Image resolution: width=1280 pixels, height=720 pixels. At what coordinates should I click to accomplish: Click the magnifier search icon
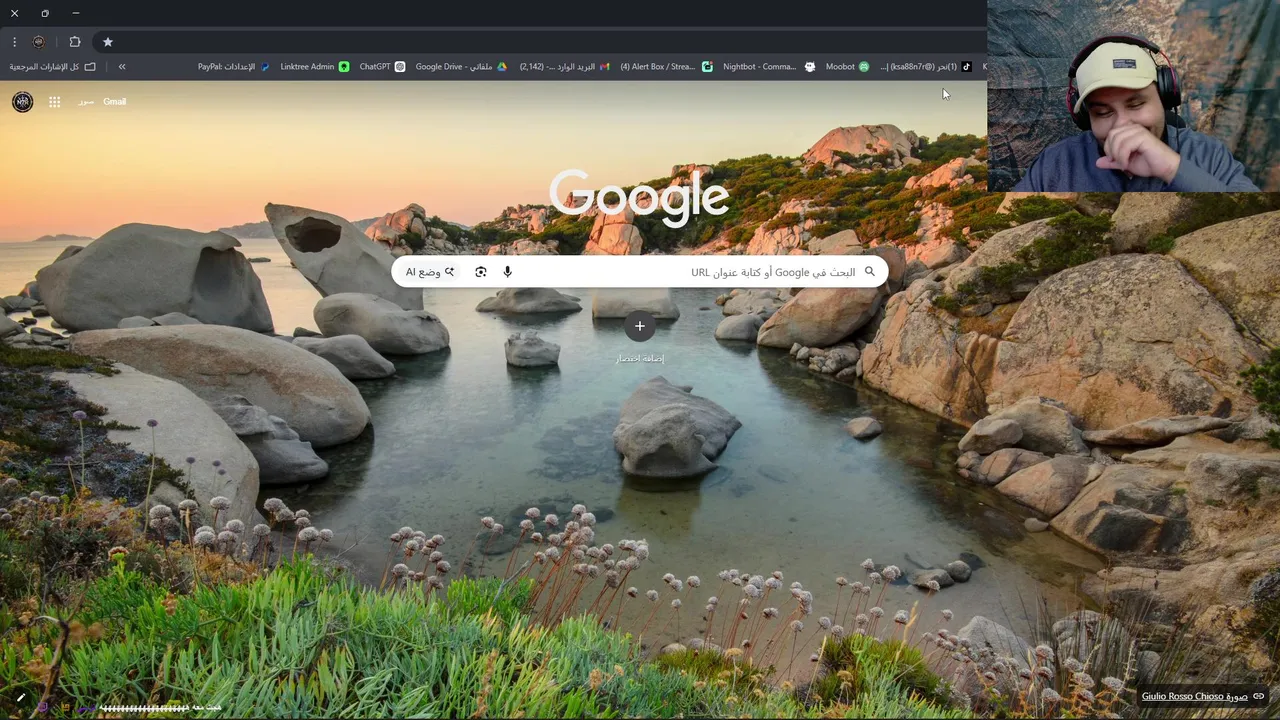(x=870, y=272)
